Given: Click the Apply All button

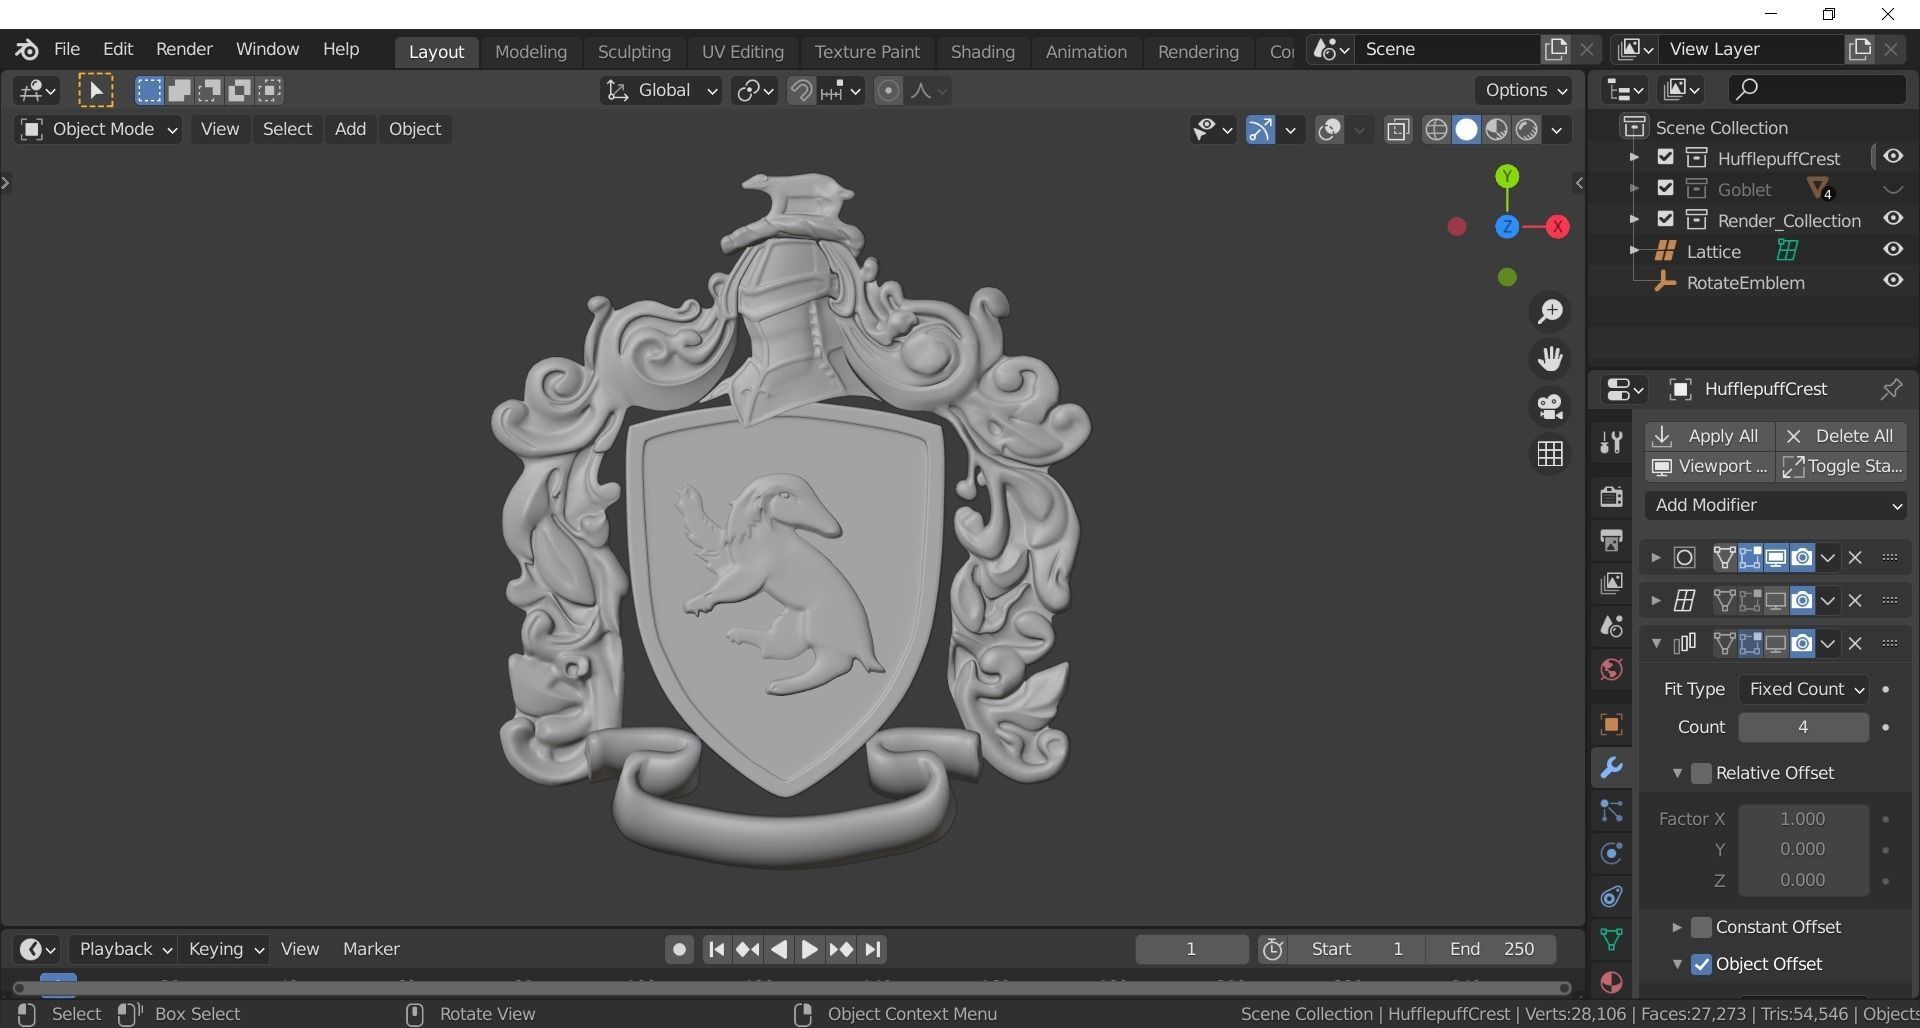Looking at the screenshot, I should pos(1709,436).
